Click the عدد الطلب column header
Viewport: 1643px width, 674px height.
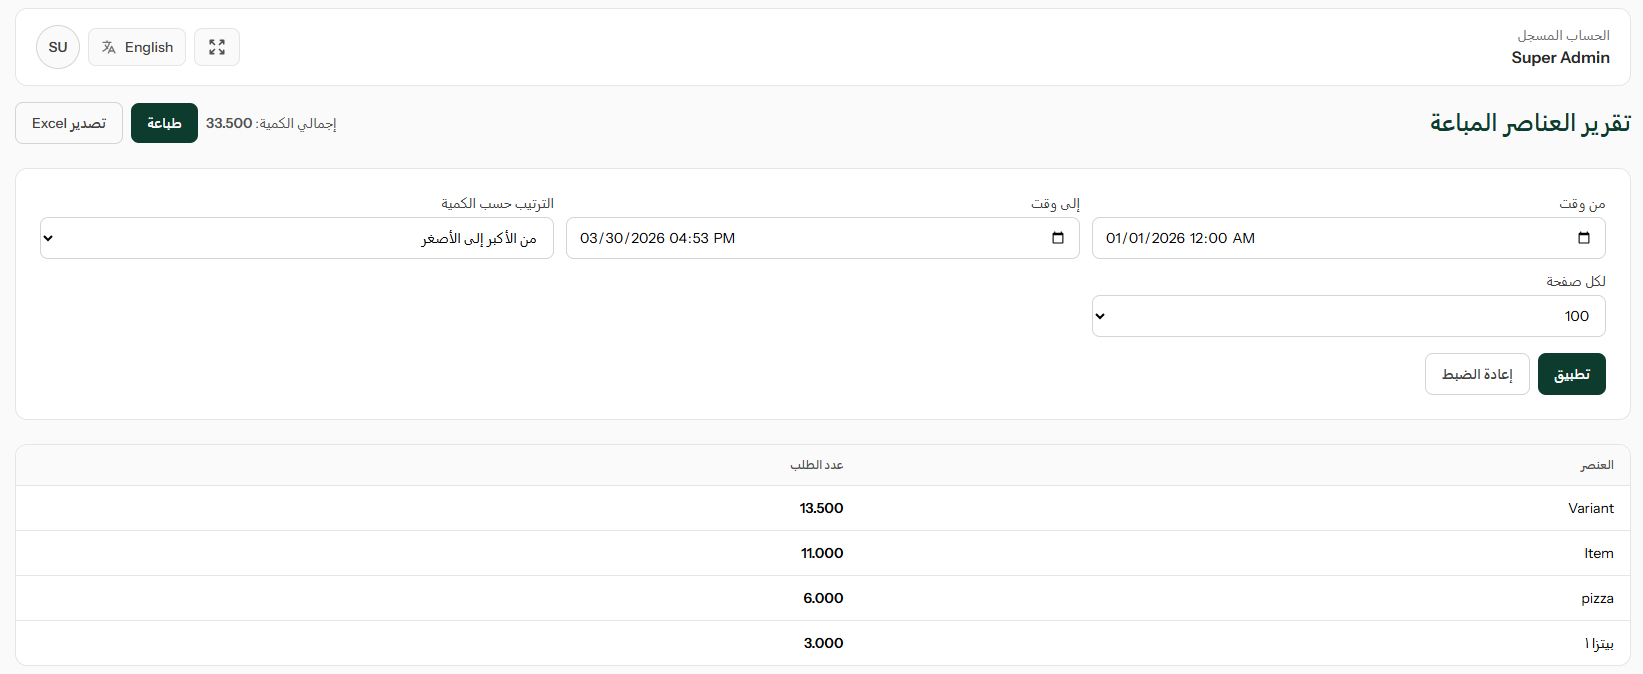816,465
